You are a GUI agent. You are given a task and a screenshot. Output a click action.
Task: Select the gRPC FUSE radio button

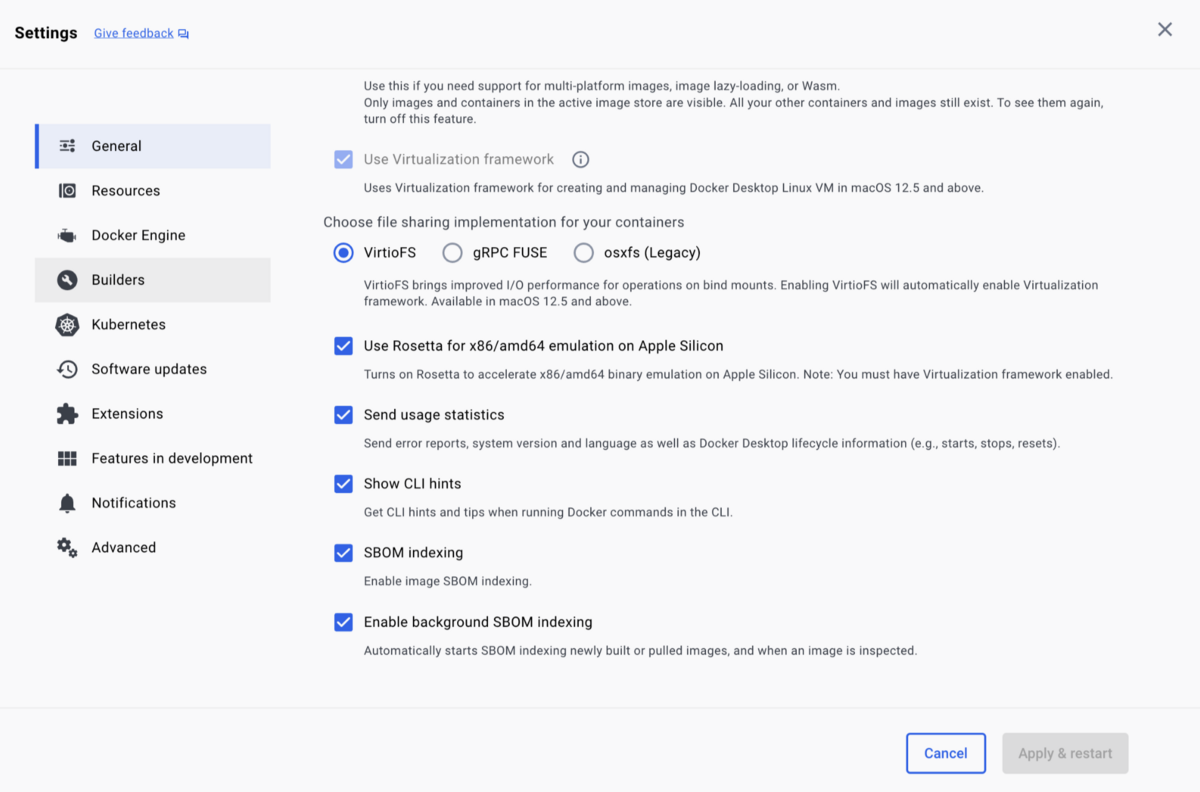[452, 253]
